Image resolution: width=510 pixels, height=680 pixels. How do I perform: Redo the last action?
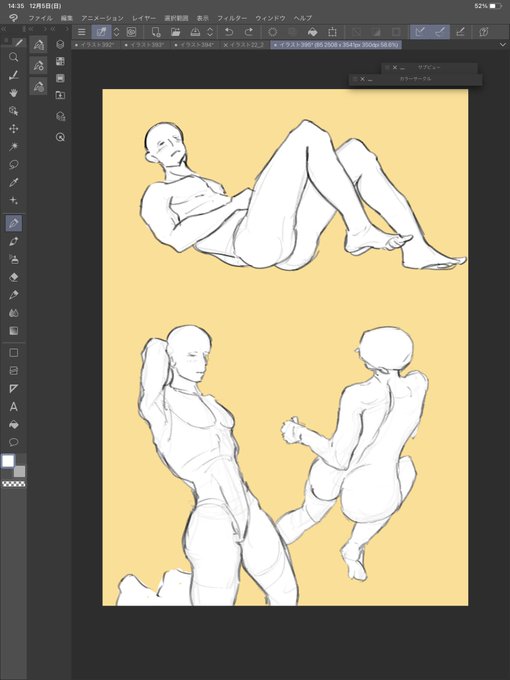(x=248, y=32)
